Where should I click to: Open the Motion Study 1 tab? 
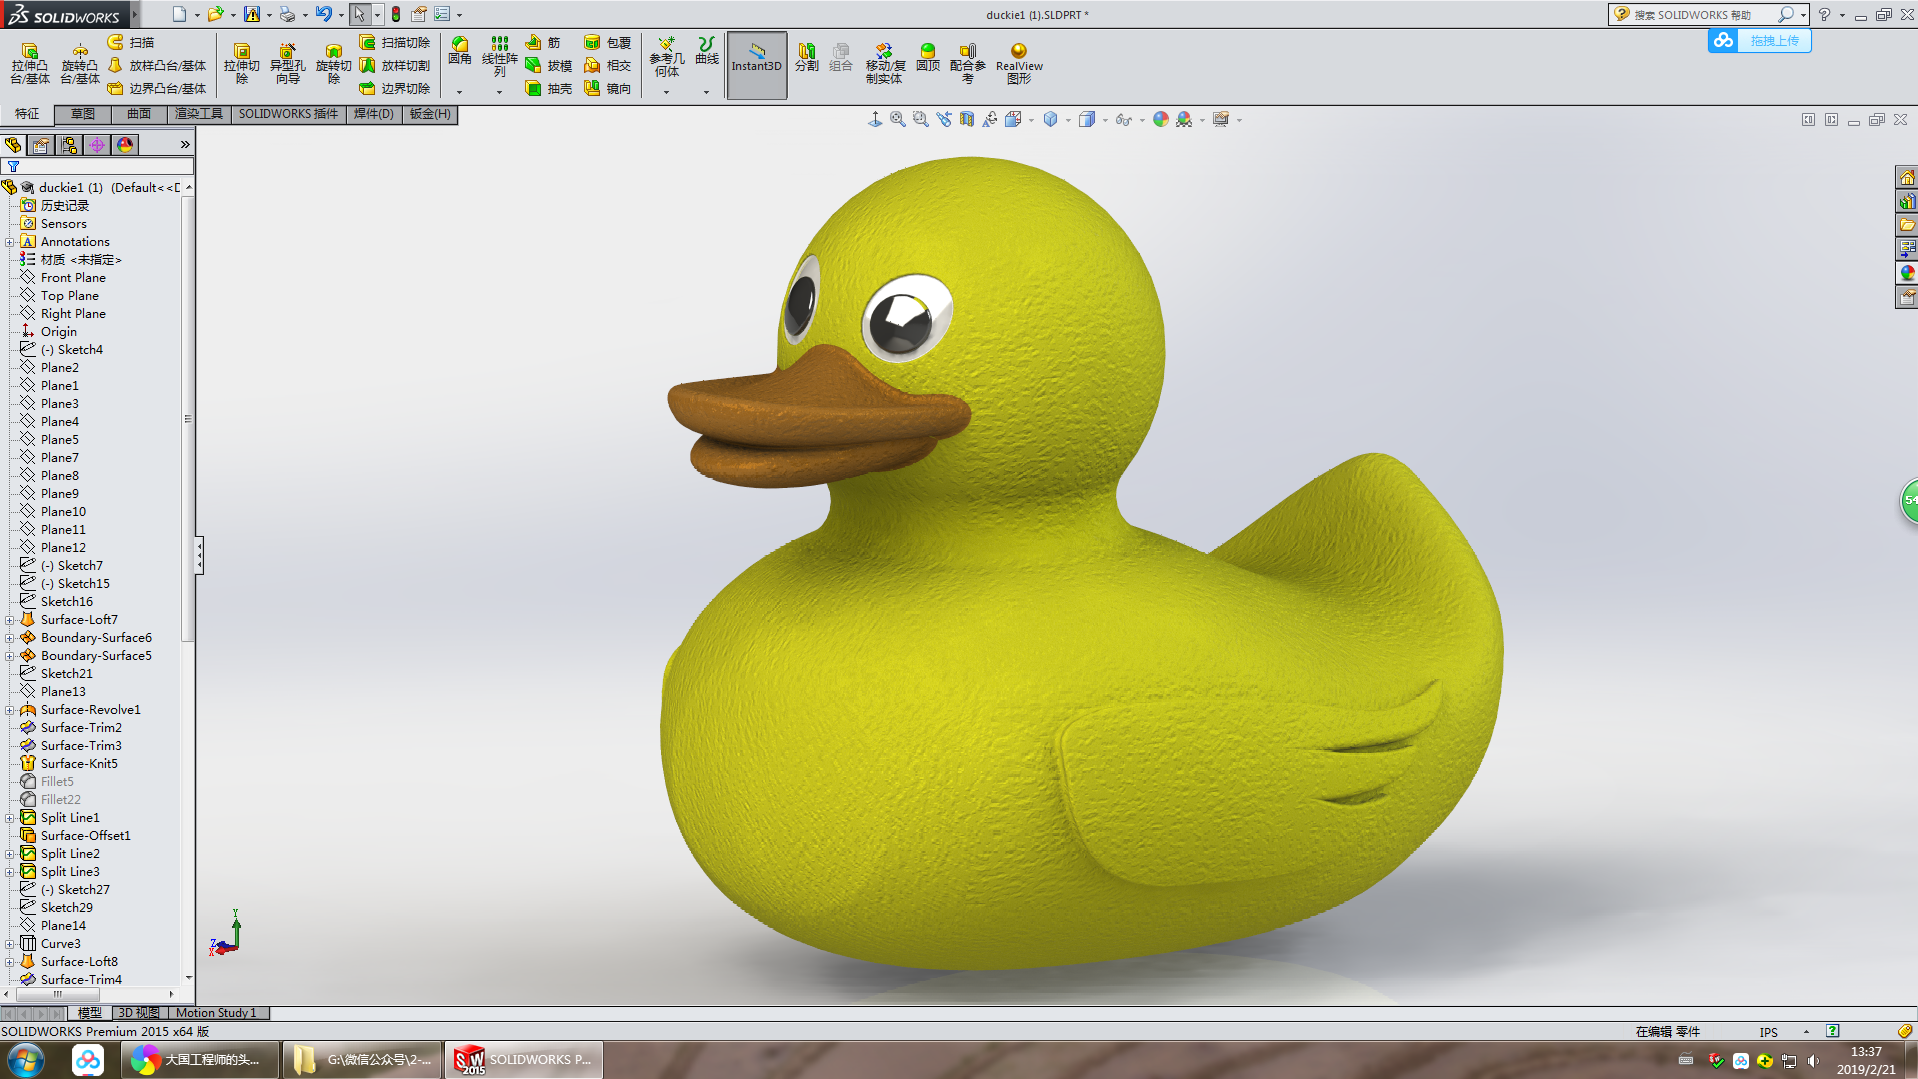click(216, 1013)
